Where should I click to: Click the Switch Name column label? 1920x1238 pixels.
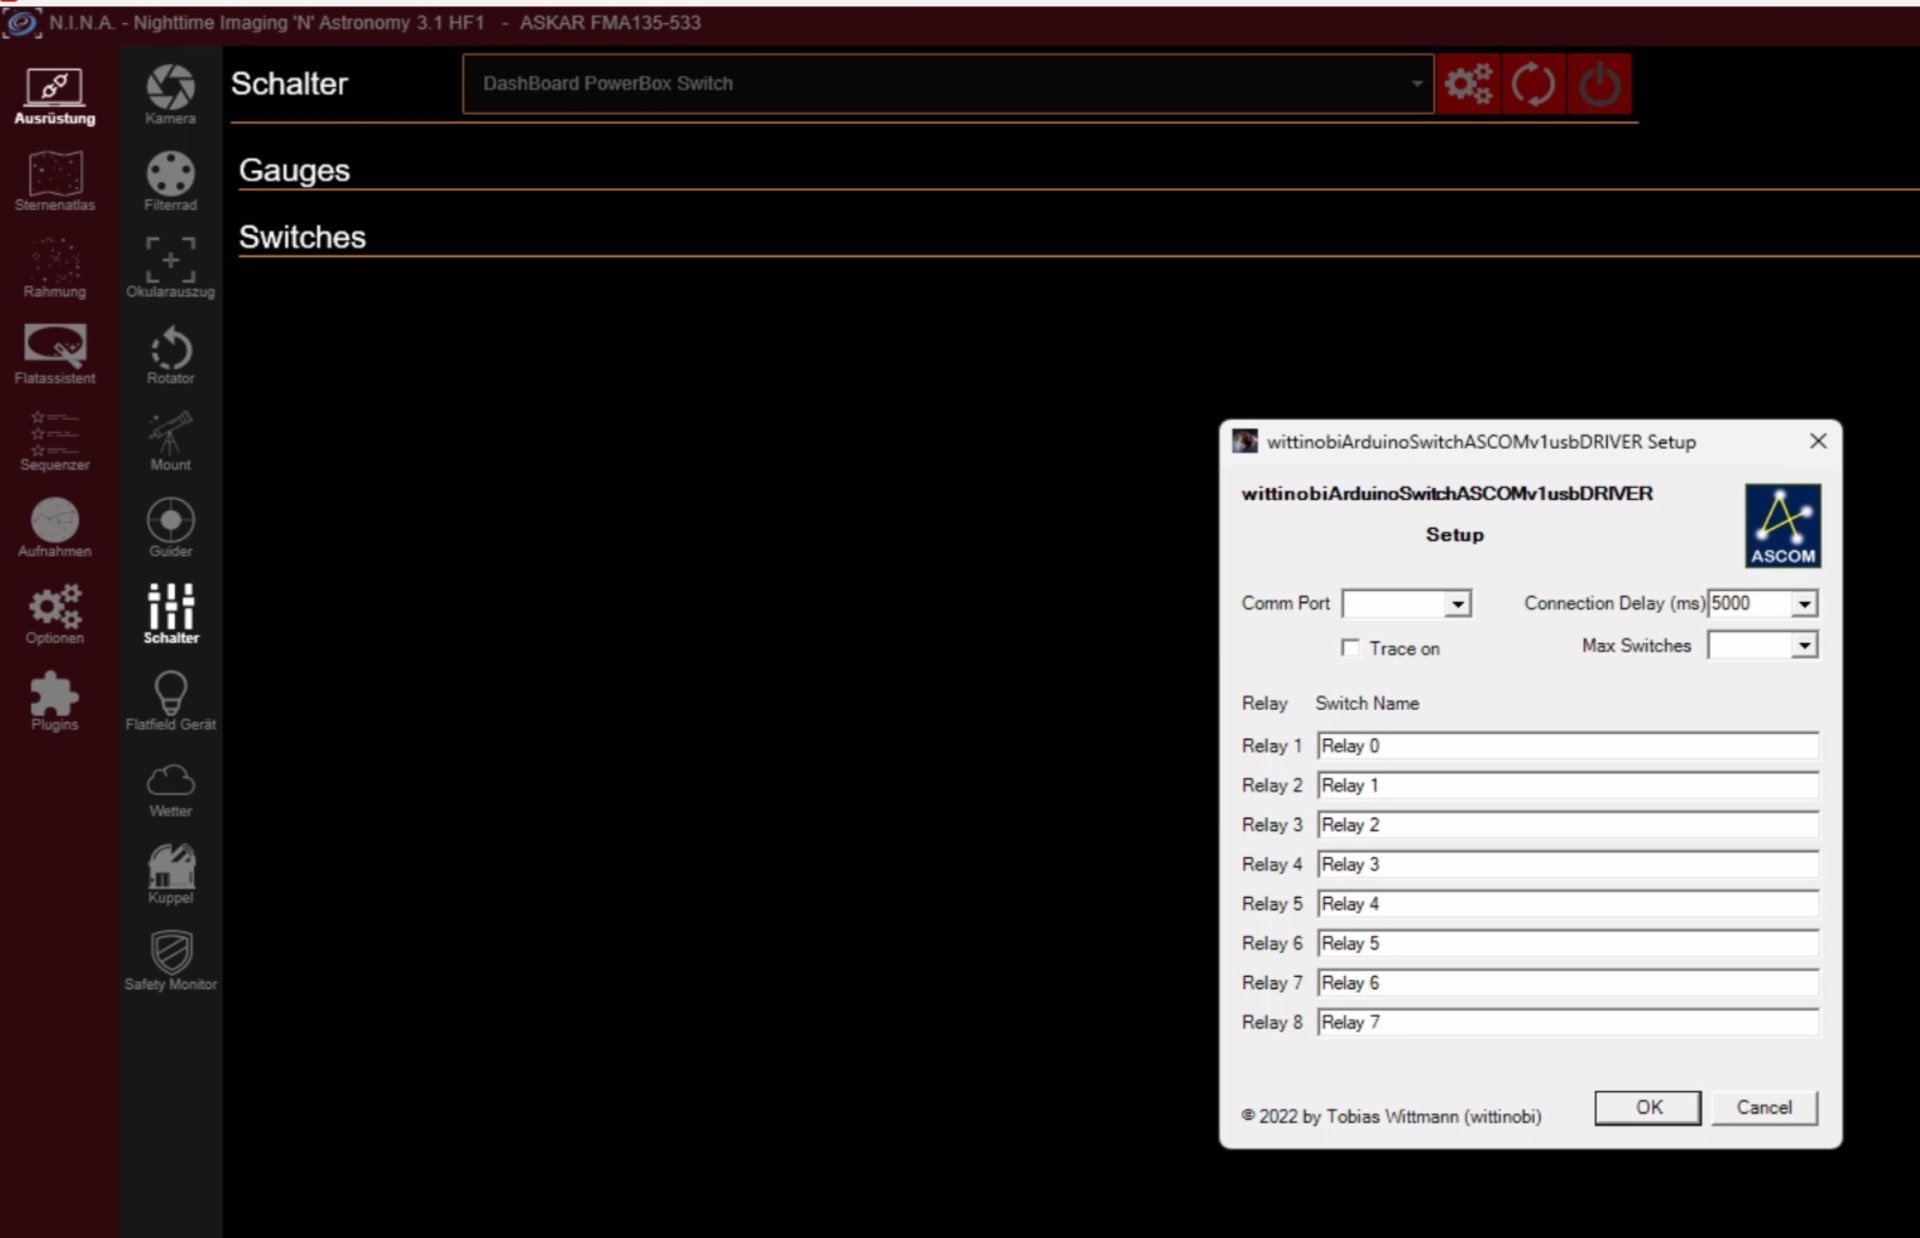click(1367, 703)
